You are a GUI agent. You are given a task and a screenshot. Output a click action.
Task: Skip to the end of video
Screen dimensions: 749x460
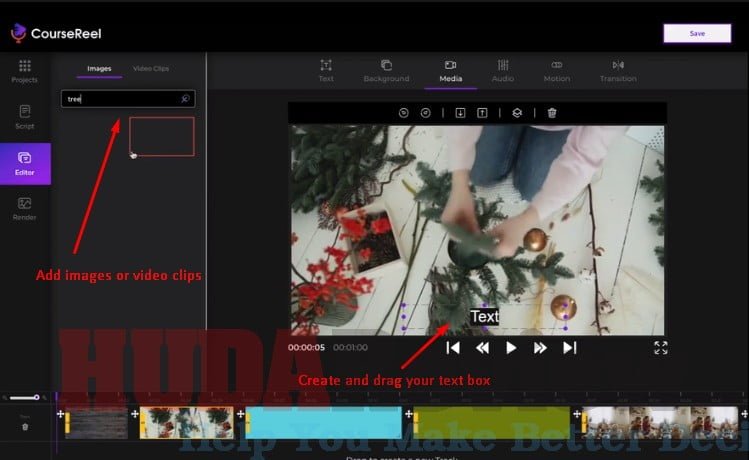570,348
